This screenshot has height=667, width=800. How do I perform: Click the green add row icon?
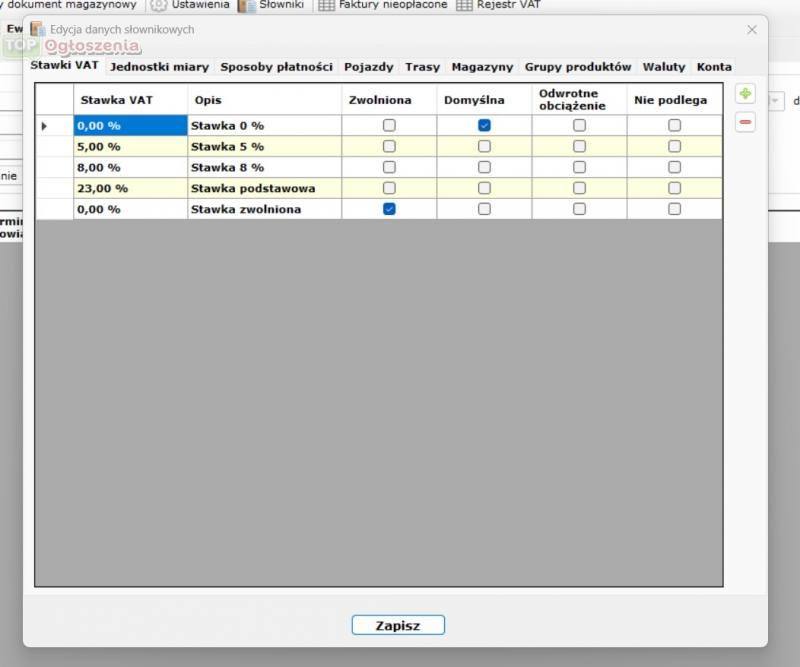(x=745, y=94)
